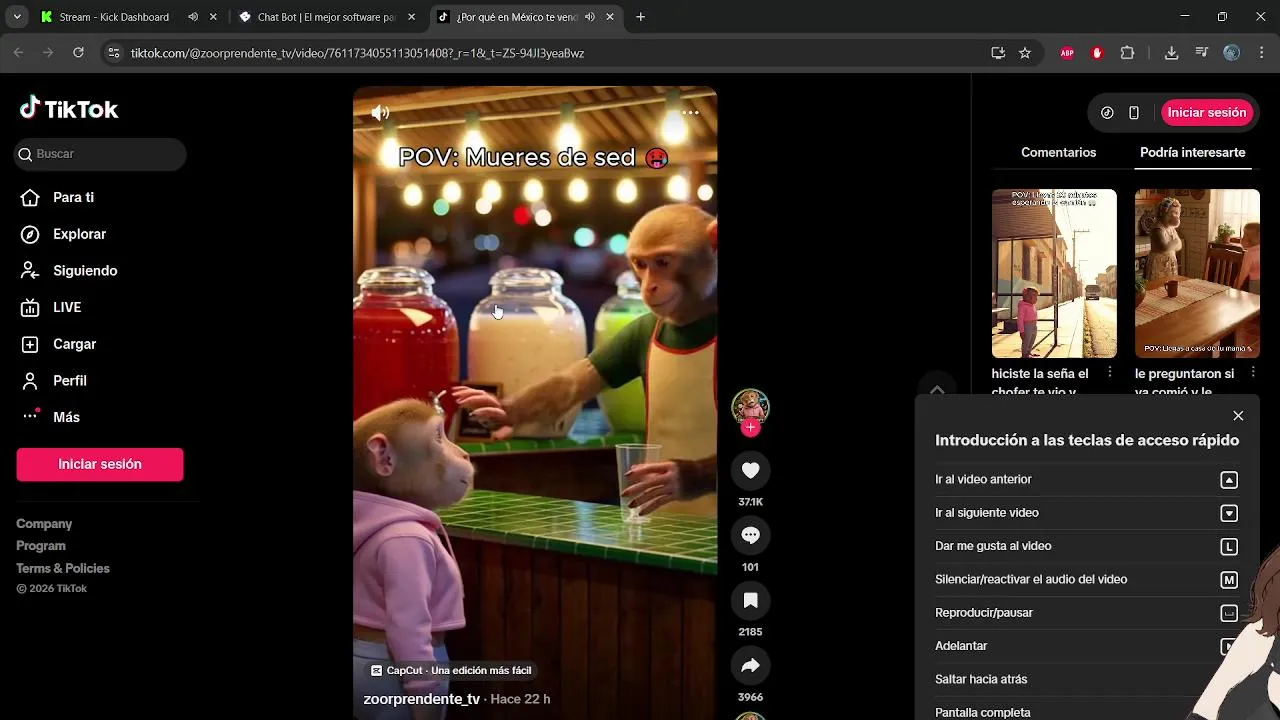
Task: Click the sidebar Iniciar sesión button
Action: [x=100, y=464]
